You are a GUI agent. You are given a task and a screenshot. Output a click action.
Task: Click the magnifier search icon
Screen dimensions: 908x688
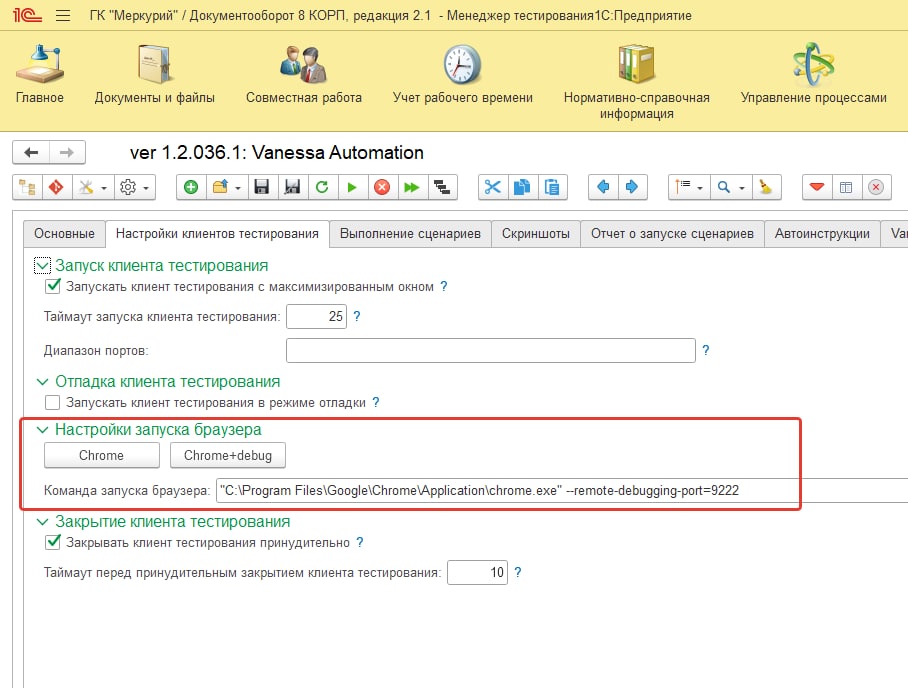[x=724, y=187]
